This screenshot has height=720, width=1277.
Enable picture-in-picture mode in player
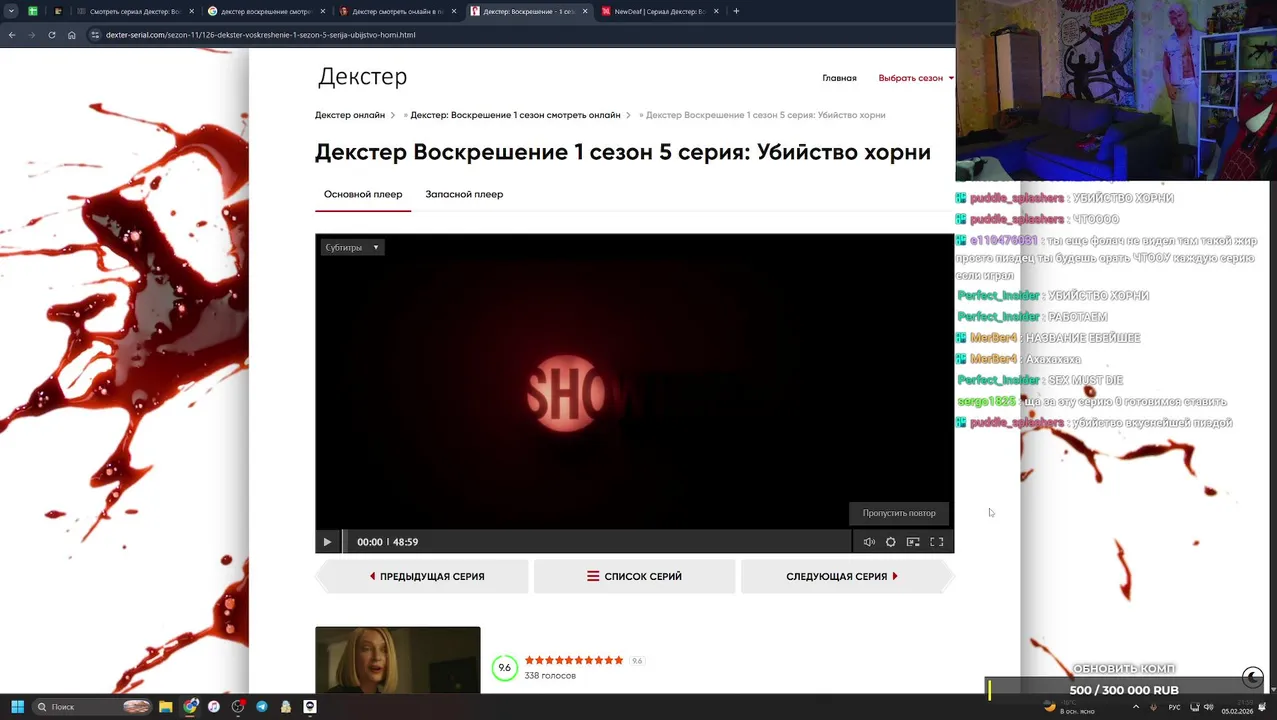[913, 542]
